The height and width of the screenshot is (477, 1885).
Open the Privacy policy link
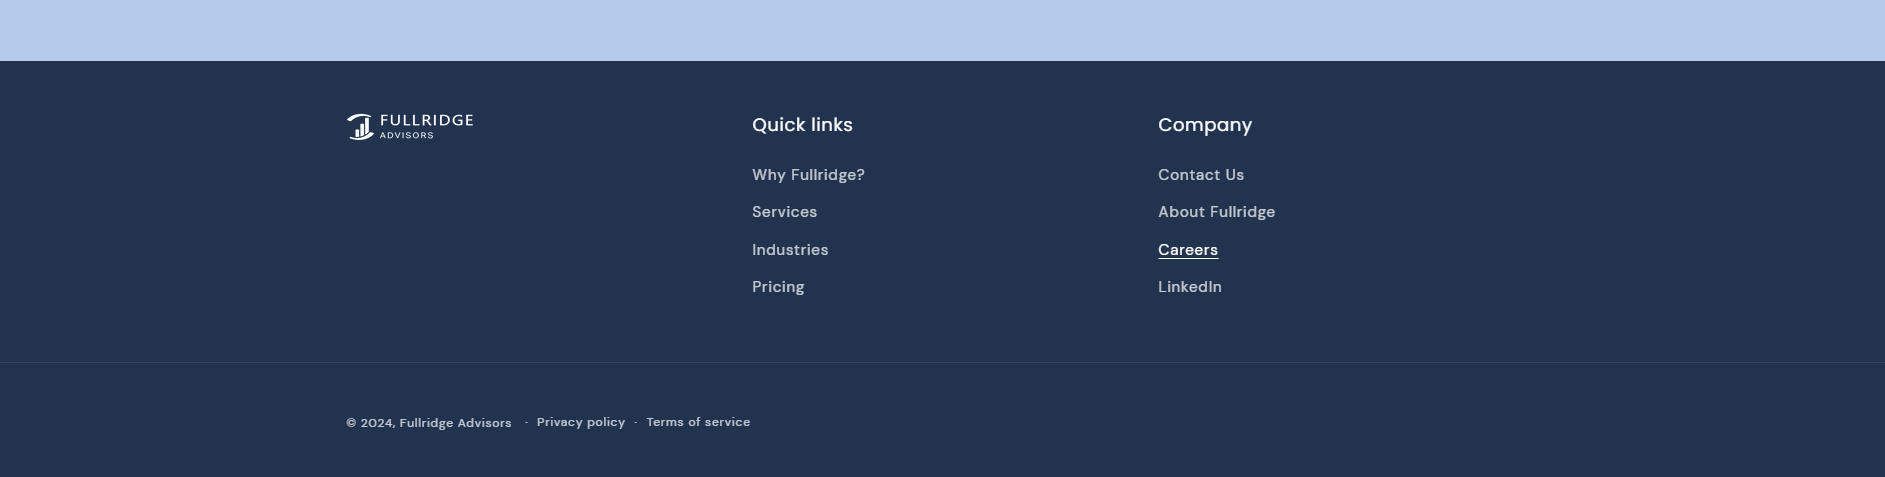[x=581, y=422]
